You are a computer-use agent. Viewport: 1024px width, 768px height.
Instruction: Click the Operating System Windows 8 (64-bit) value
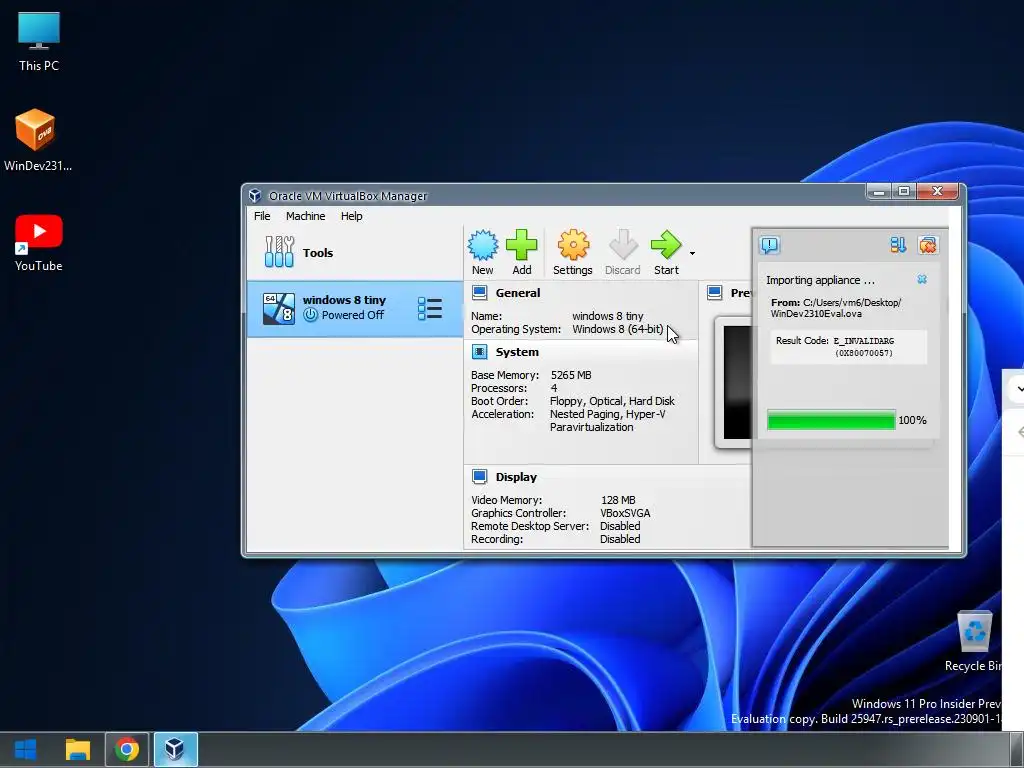pos(618,329)
